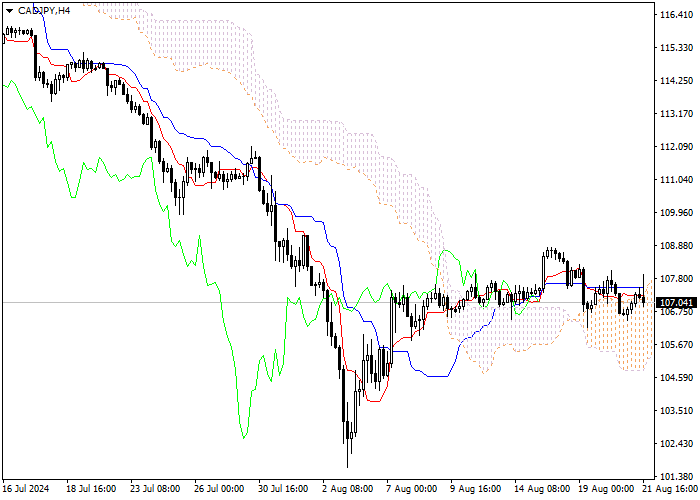Click the 18 Jul 16:00 time label
The height and width of the screenshot is (500, 700).
tap(91, 489)
